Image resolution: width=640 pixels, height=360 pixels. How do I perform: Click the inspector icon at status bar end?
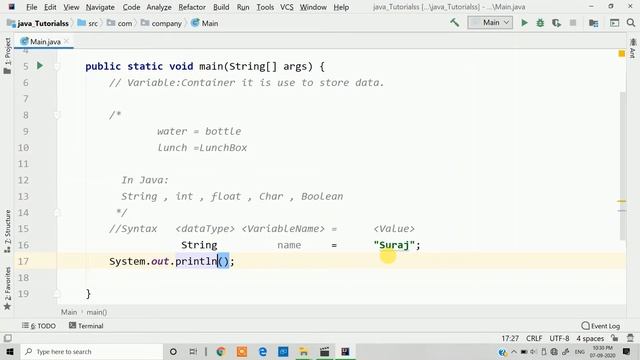[x=631, y=338]
